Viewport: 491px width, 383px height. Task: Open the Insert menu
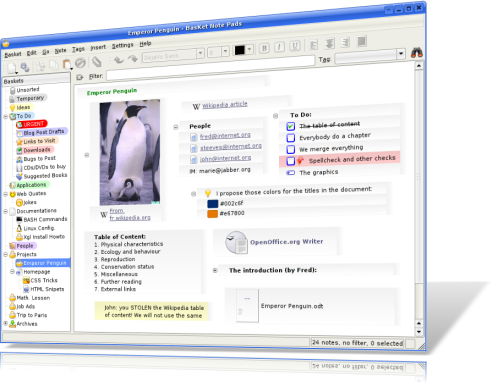click(98, 48)
